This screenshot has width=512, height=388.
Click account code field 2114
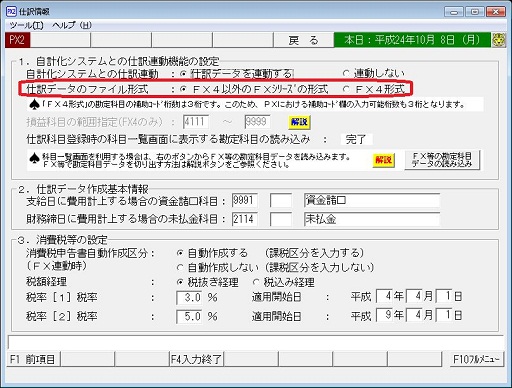tap(245, 219)
